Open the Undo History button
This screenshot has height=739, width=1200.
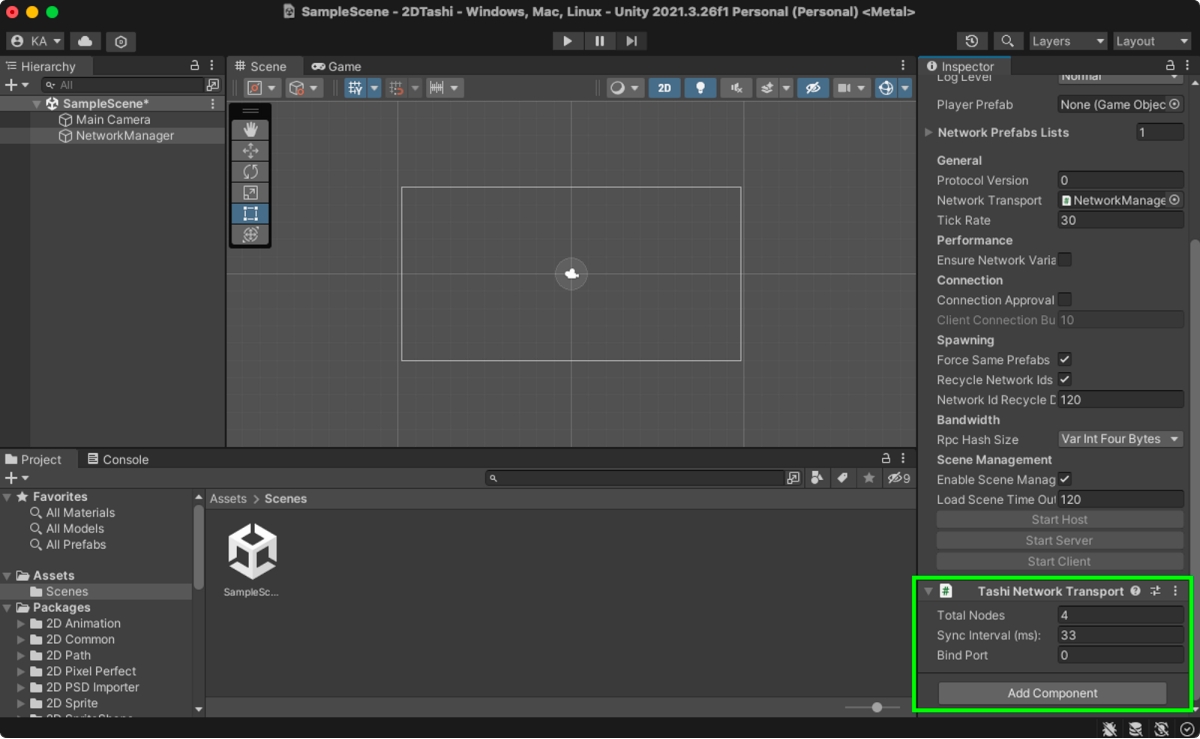point(971,41)
